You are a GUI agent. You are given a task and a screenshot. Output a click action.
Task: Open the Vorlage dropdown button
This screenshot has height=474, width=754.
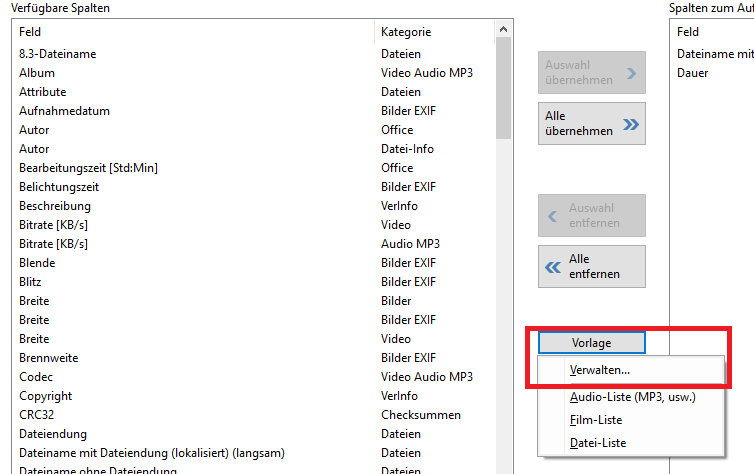click(x=591, y=342)
